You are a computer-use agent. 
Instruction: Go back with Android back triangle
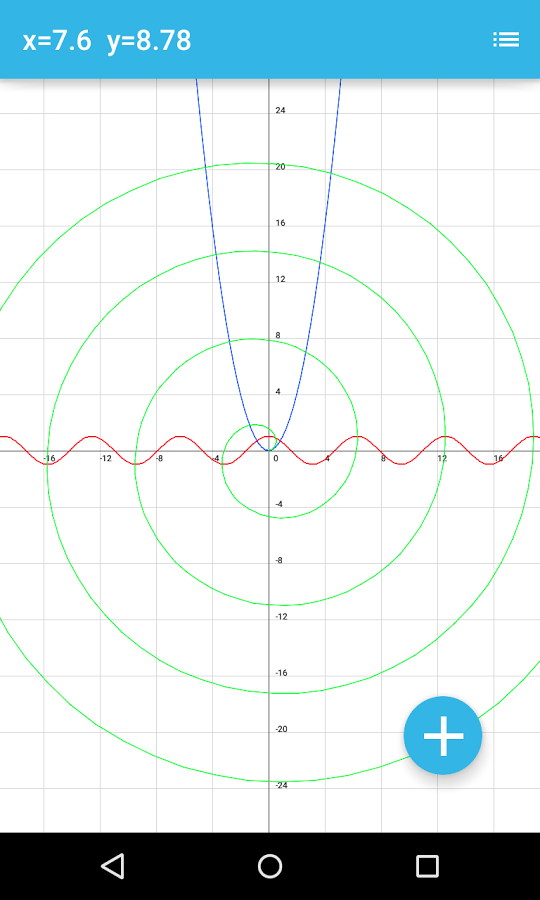[x=112, y=866]
